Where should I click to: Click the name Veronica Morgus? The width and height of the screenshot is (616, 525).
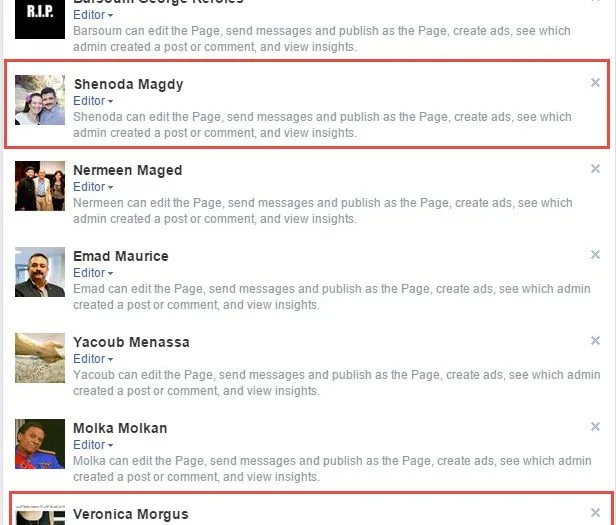(130, 515)
